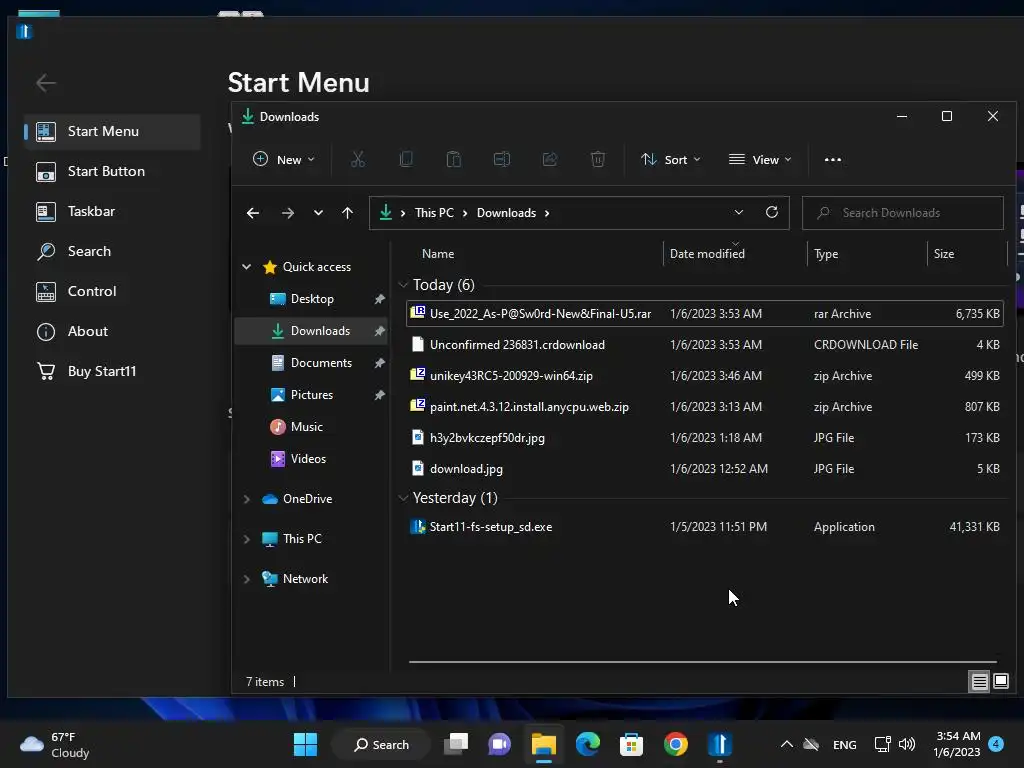1024x768 pixels.
Task: Select Start11-fs-setup_sd.exe file
Action: (x=705, y=526)
